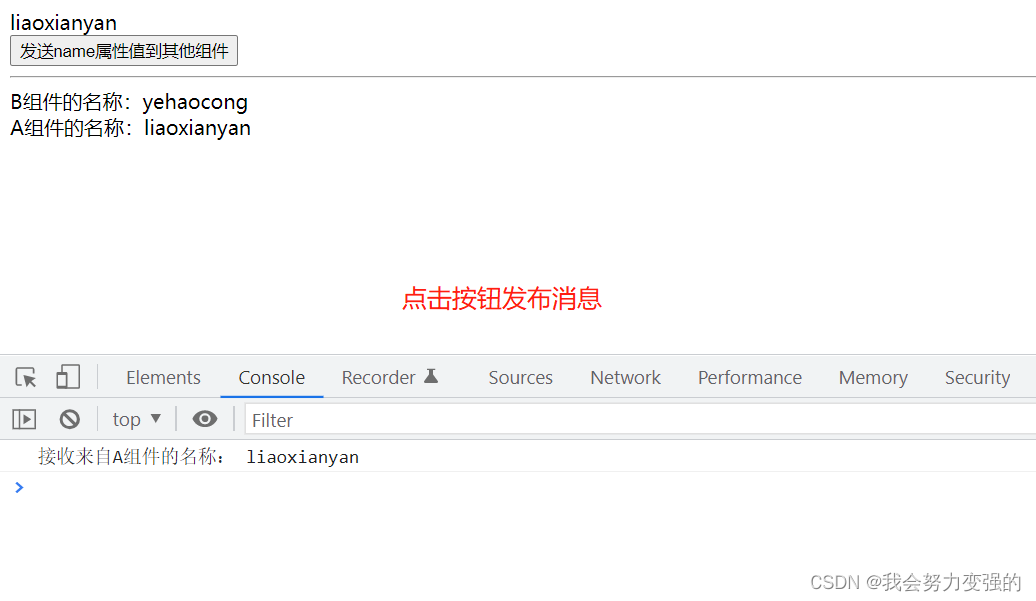
Task: Create a live expression with eye icon
Action: click(205, 418)
